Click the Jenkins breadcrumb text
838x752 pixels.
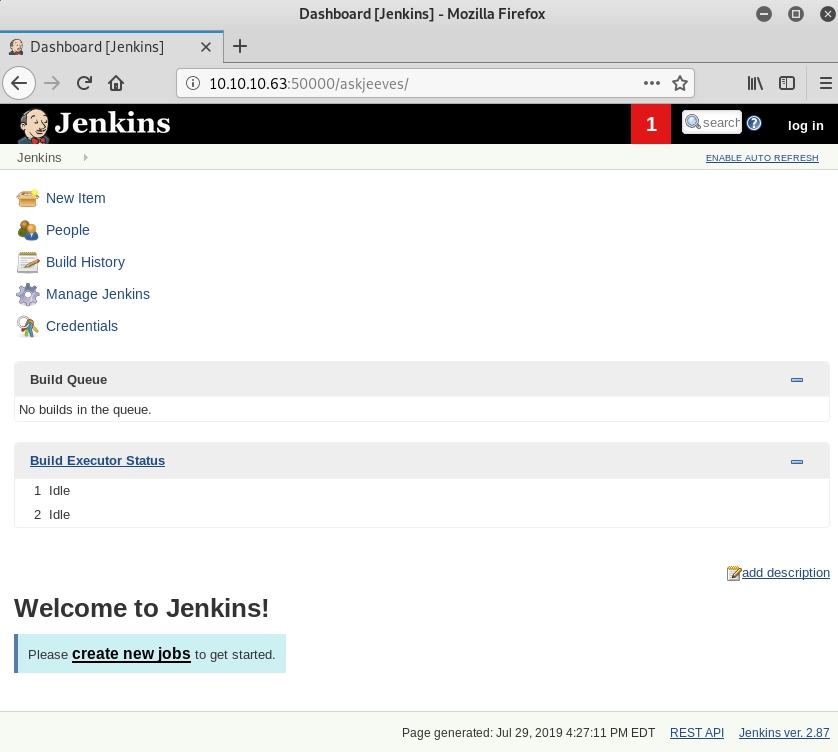tap(39, 158)
